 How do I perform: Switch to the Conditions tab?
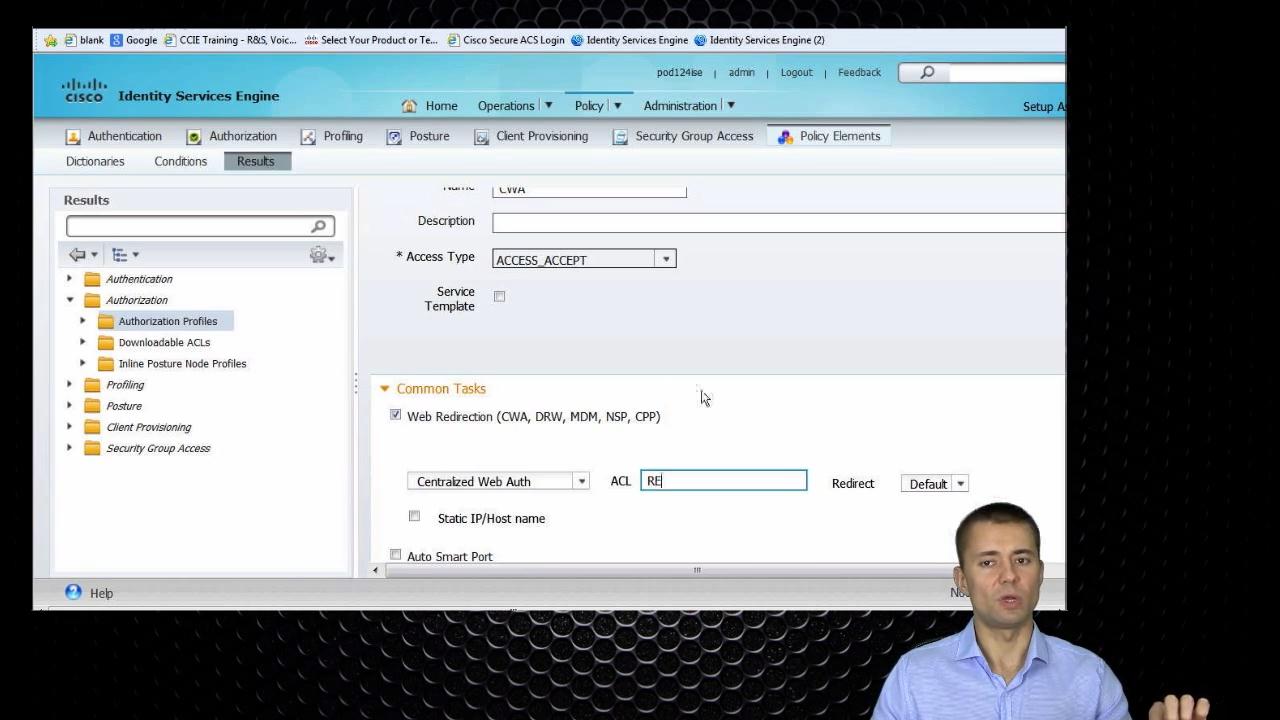tap(180, 161)
